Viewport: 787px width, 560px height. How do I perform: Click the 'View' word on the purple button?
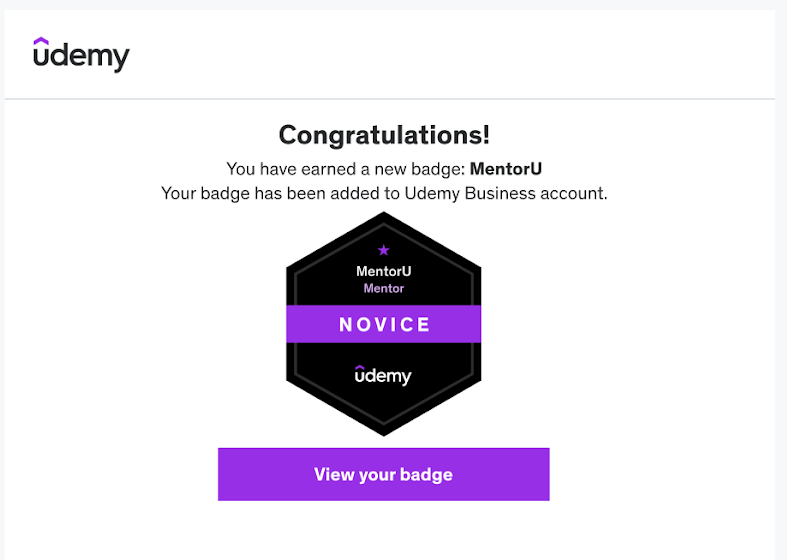(x=333, y=474)
